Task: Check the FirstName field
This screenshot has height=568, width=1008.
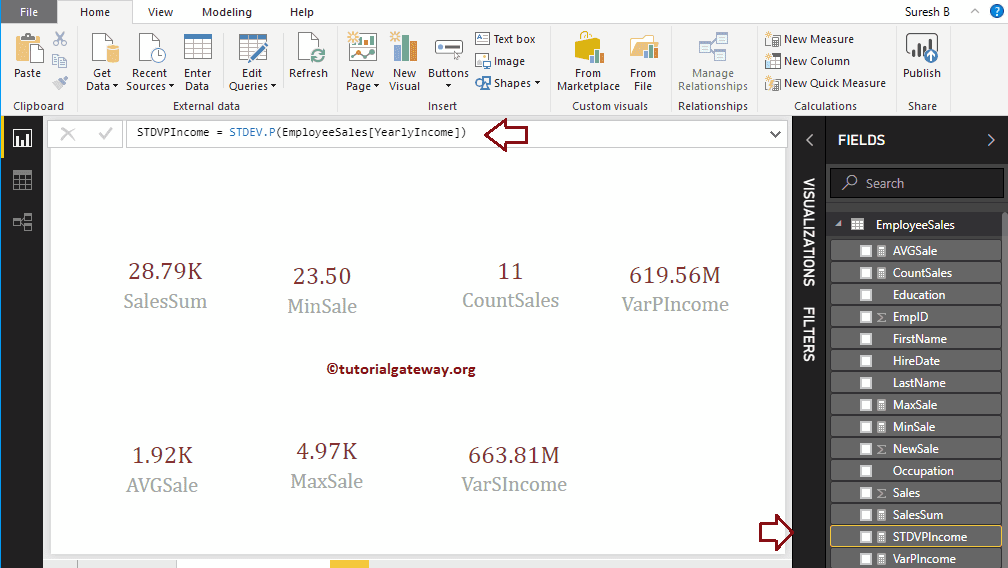Action: click(x=866, y=339)
